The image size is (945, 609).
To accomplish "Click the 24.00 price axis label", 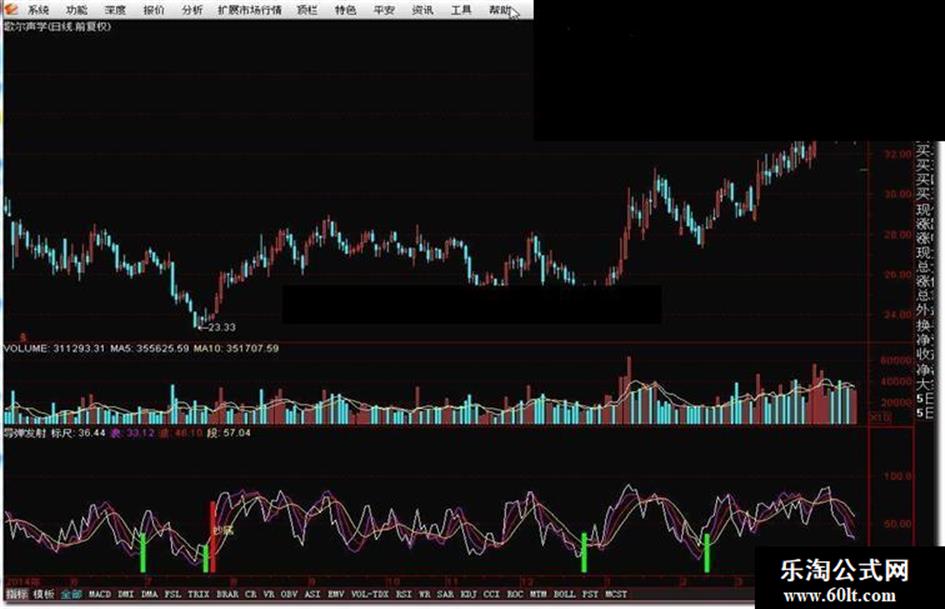I will 898,314.
